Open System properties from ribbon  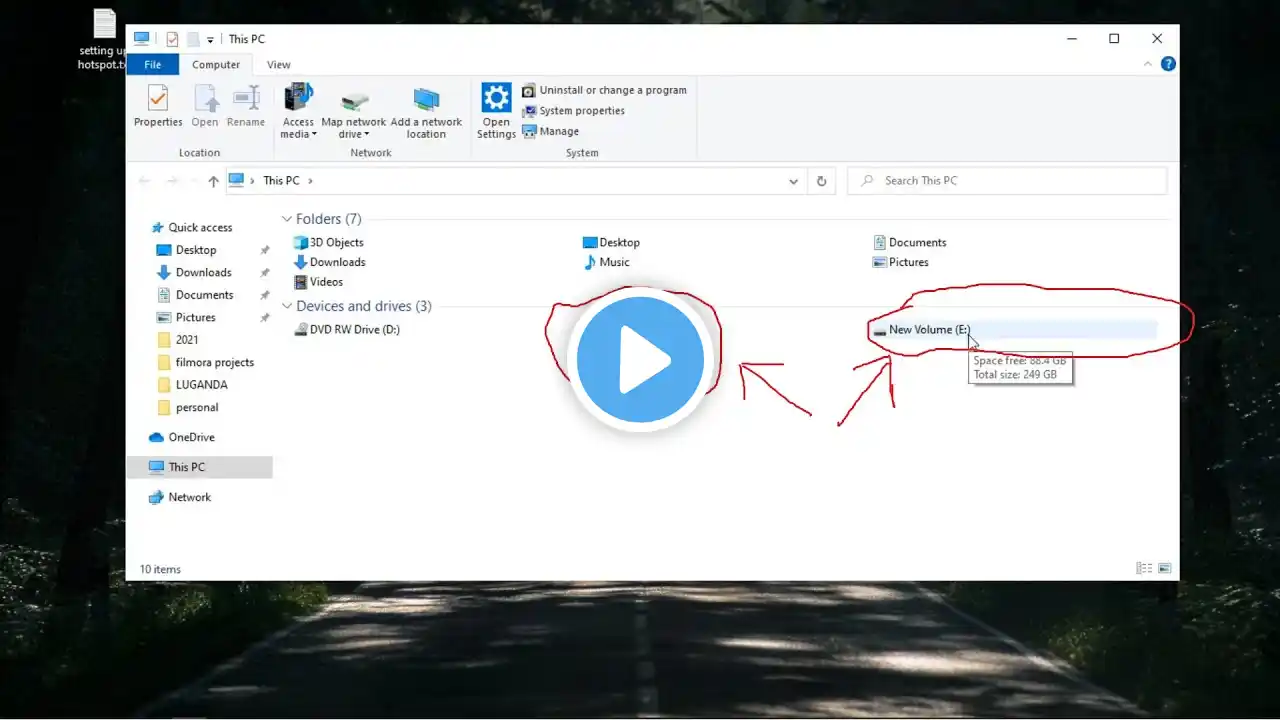point(573,111)
